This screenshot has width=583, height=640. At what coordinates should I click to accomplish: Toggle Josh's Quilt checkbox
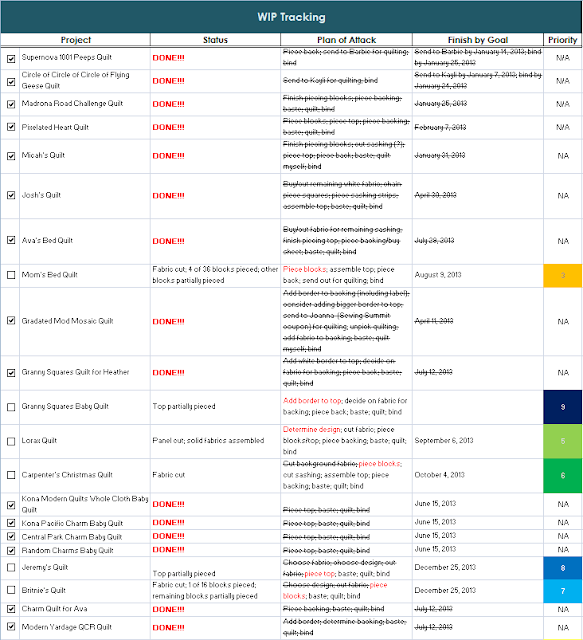pyautogui.click(x=11, y=195)
